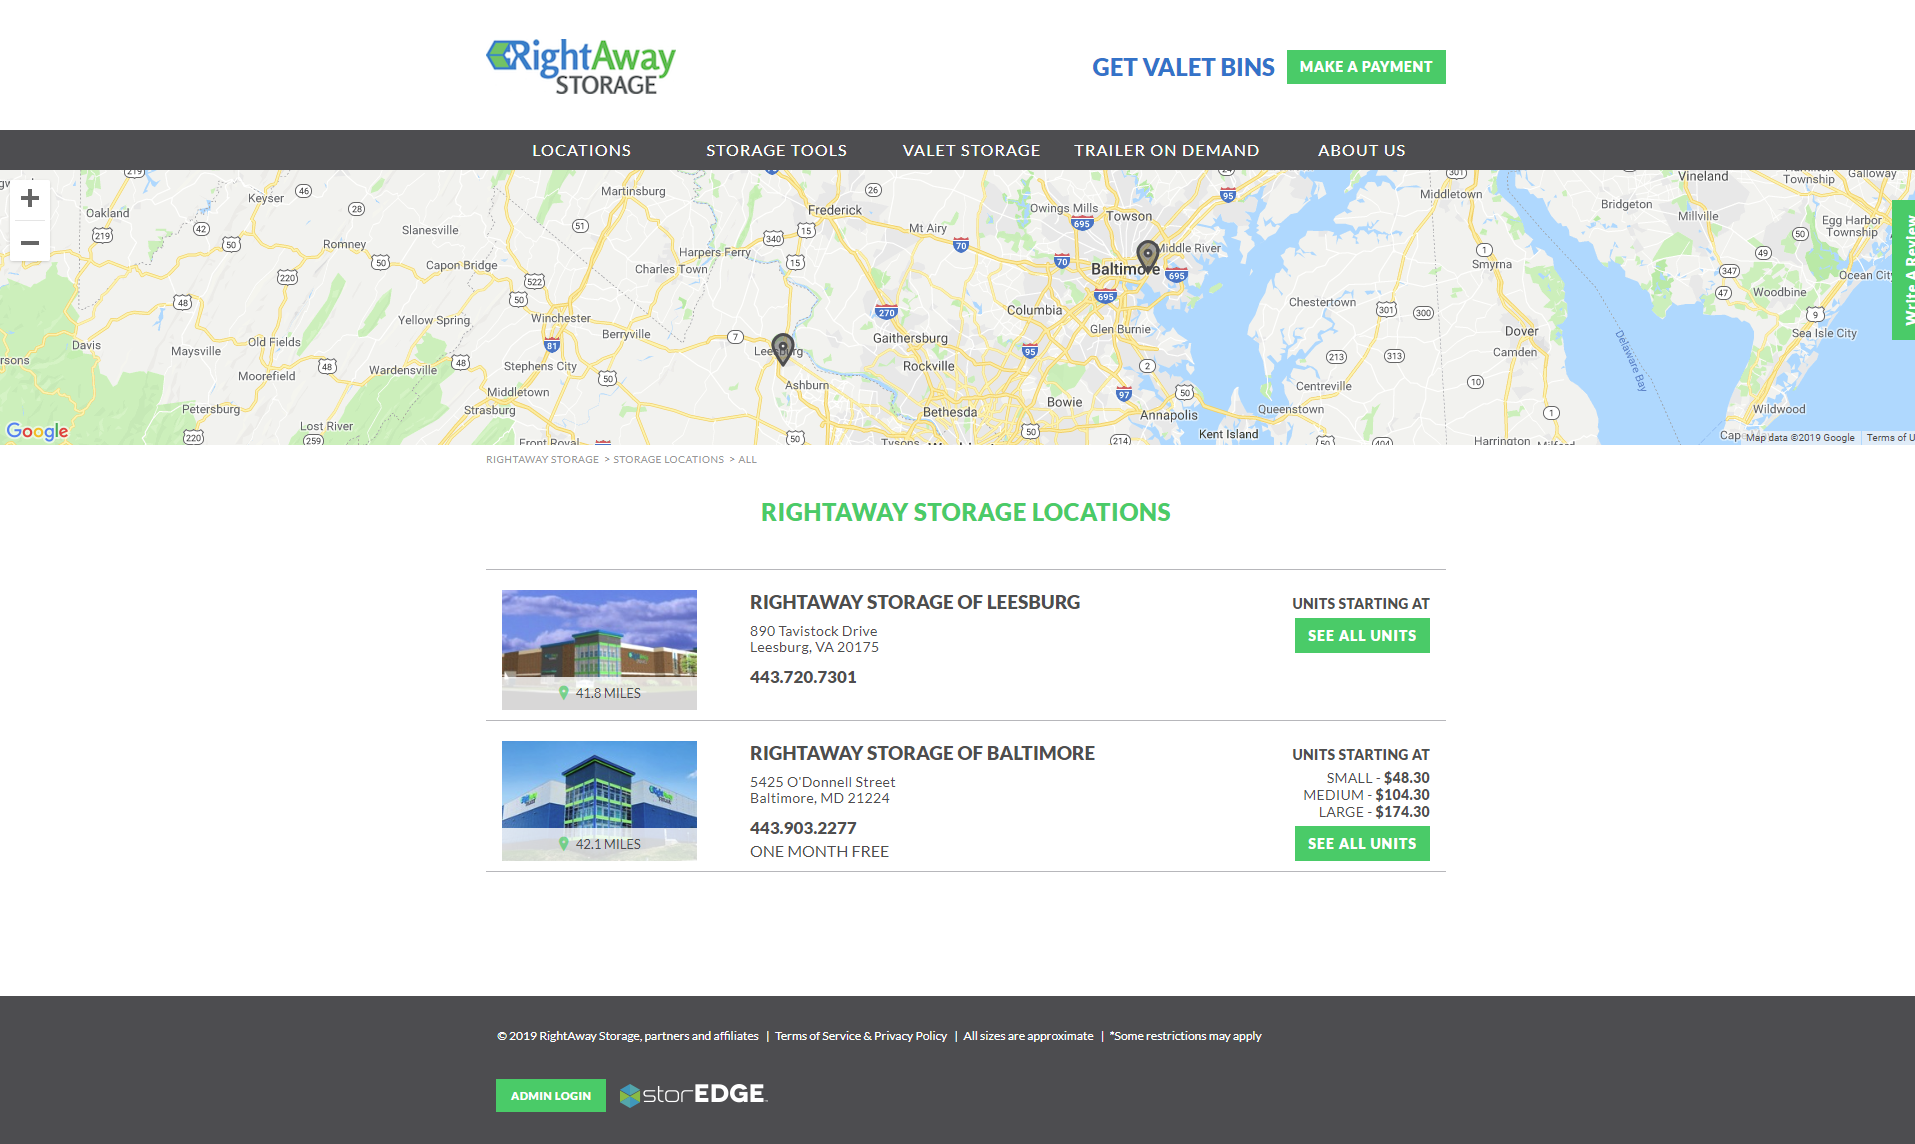The image size is (1915, 1144).
Task: Click the SMALL - $48.30 price
Action: [1378, 778]
